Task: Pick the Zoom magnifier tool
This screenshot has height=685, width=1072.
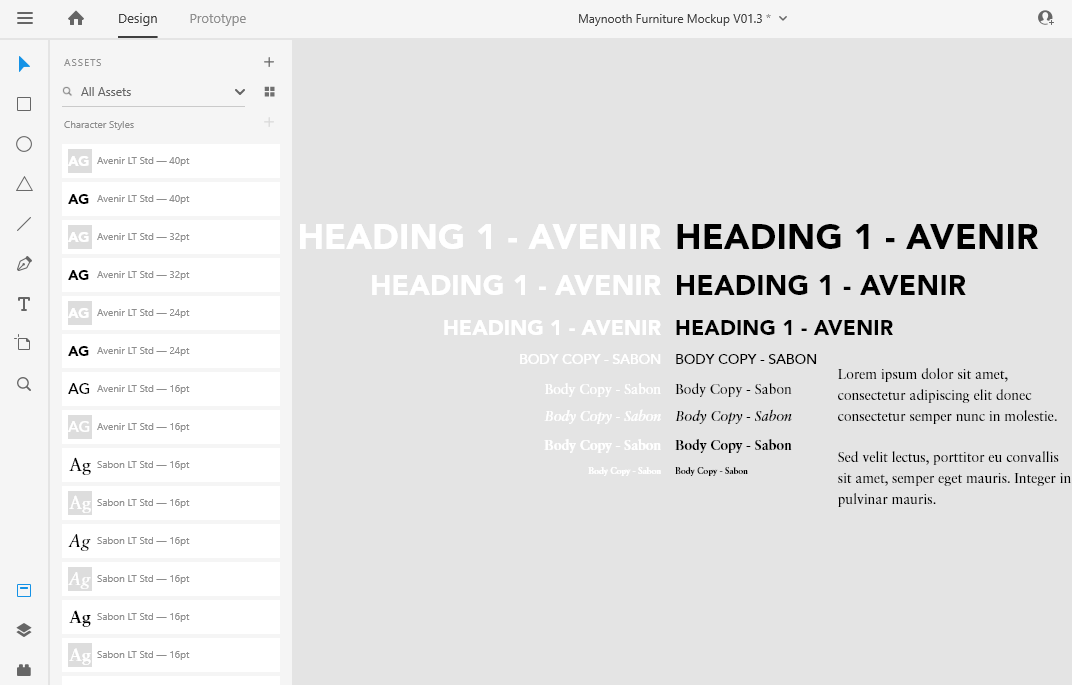Action: point(24,384)
